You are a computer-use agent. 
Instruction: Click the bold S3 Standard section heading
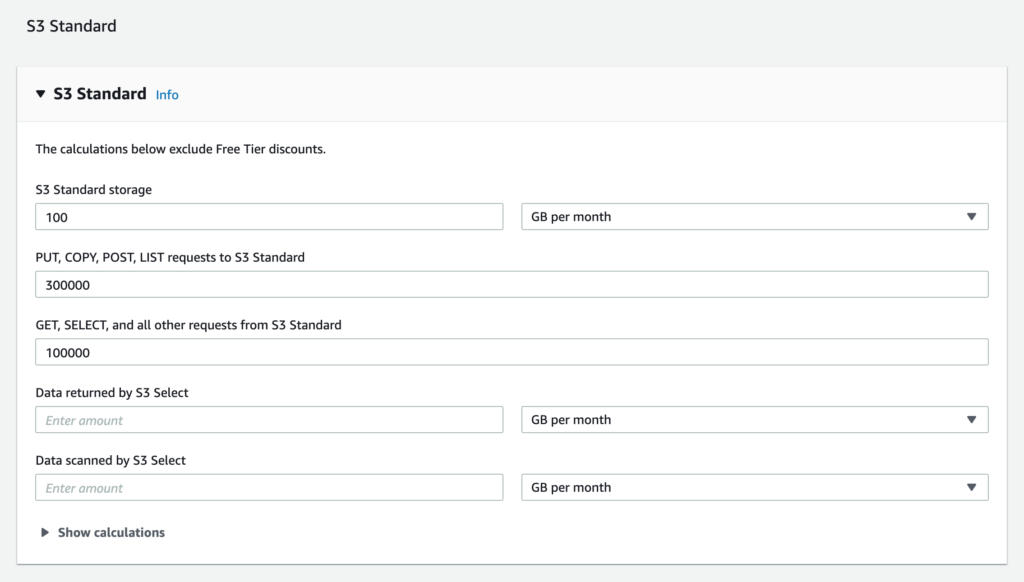[x=100, y=94]
